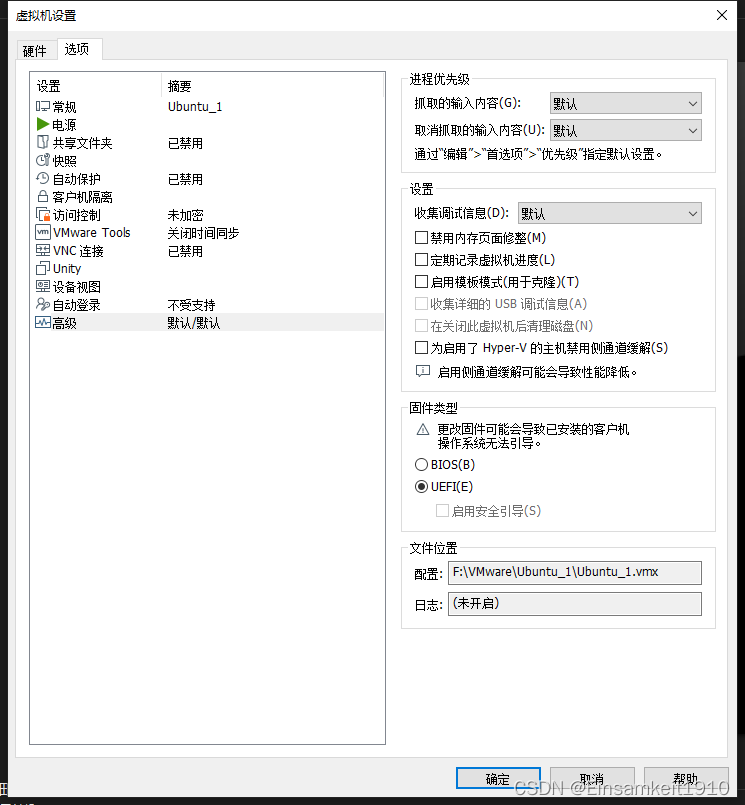Click 关闭时间同步 summary text
The width and height of the screenshot is (745, 805).
tap(203, 233)
